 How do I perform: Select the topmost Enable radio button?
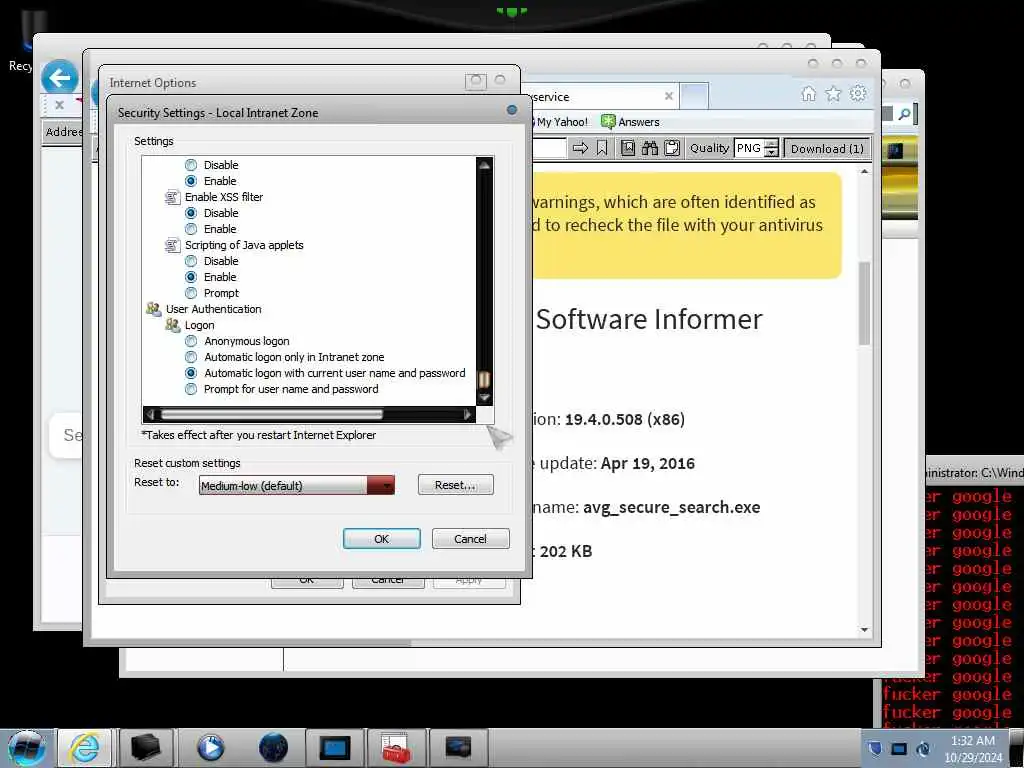coord(191,181)
